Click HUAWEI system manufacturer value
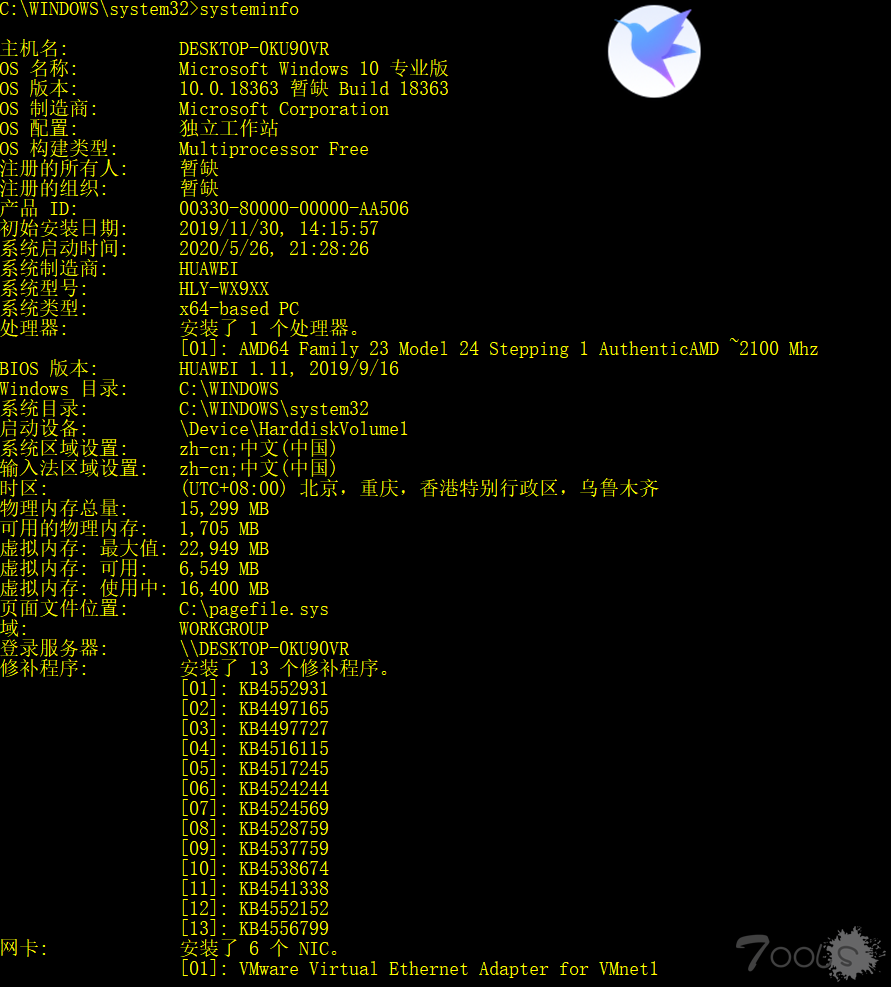891x987 pixels. 208,269
